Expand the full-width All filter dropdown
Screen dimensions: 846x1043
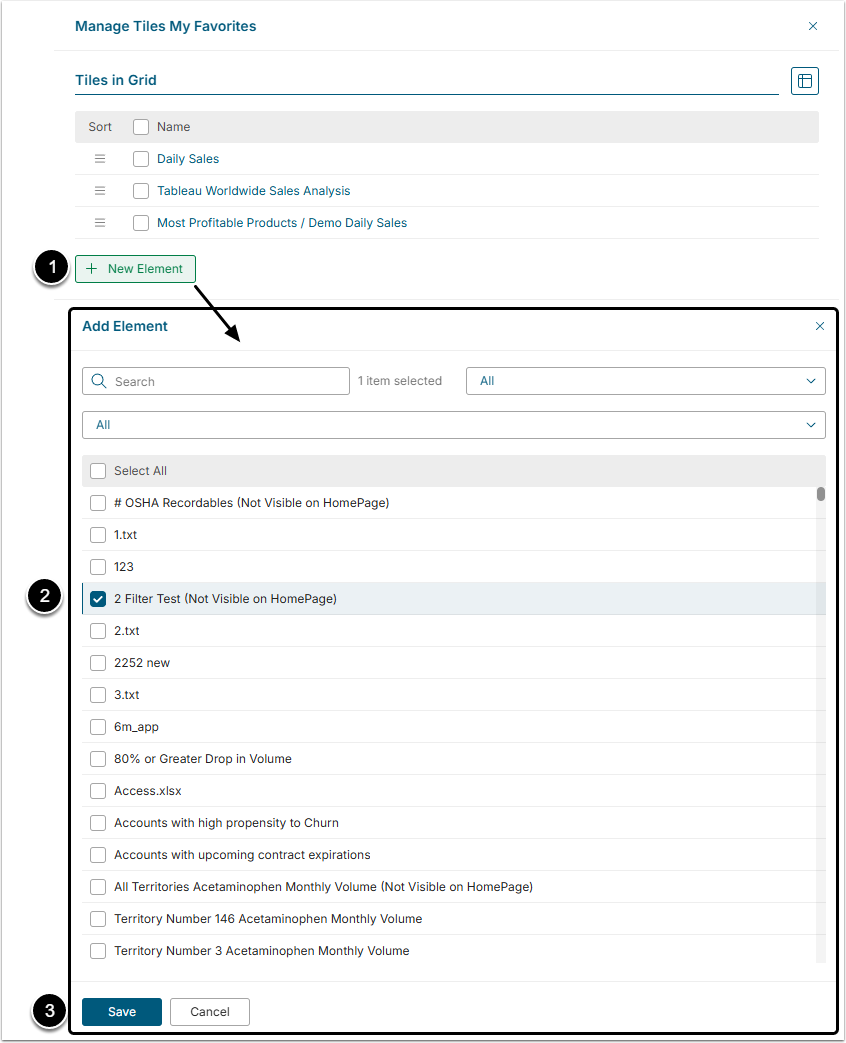(453, 425)
